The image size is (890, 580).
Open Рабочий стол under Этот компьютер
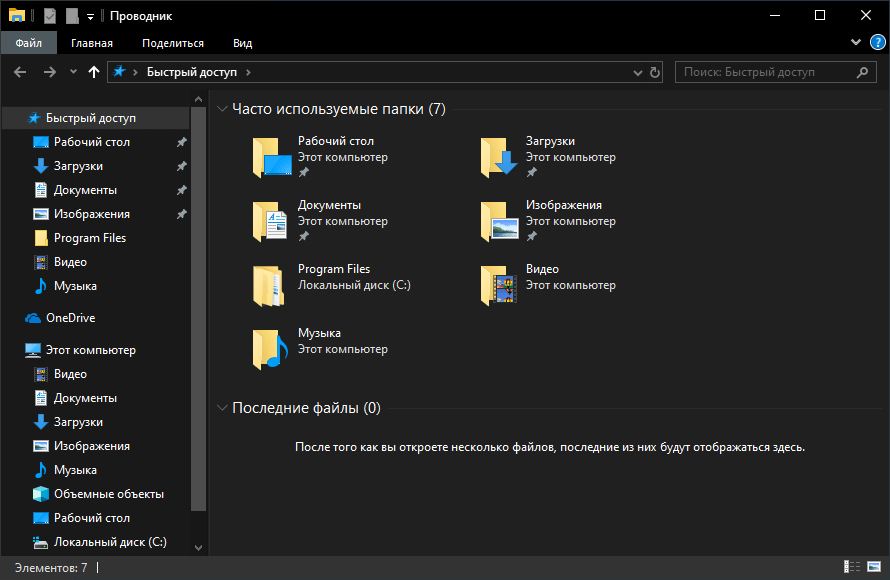[x=92, y=518]
